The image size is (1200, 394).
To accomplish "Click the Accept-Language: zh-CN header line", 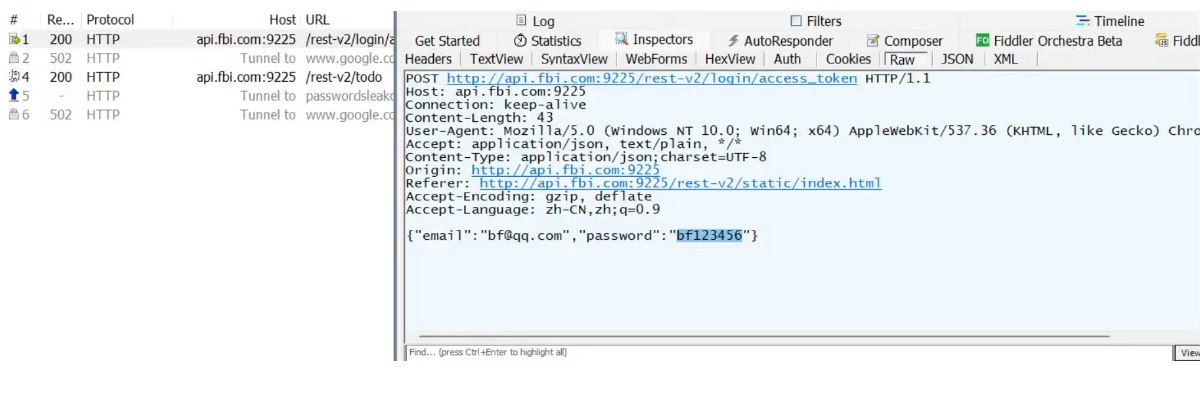I will click(533, 209).
